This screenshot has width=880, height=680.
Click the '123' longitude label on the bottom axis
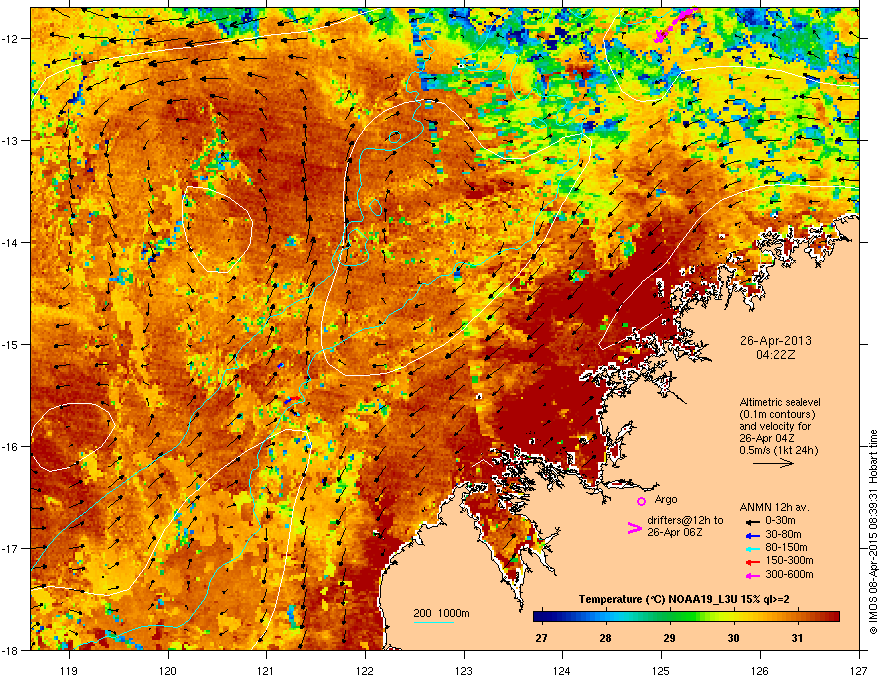tap(464, 670)
